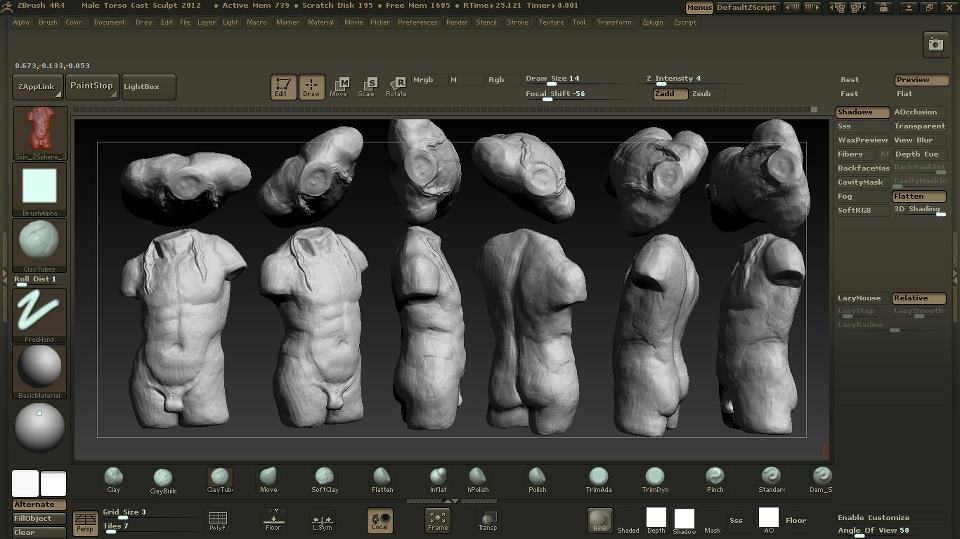Toggle the Zadd button

[x=670, y=94]
